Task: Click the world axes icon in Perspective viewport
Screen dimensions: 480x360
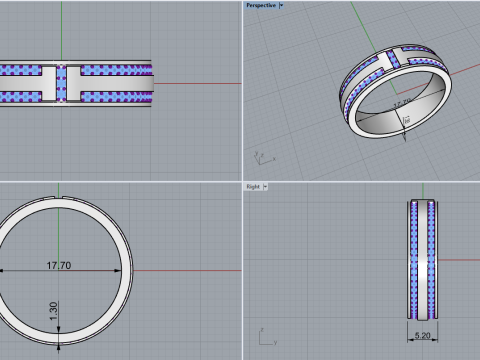Action: (265, 158)
